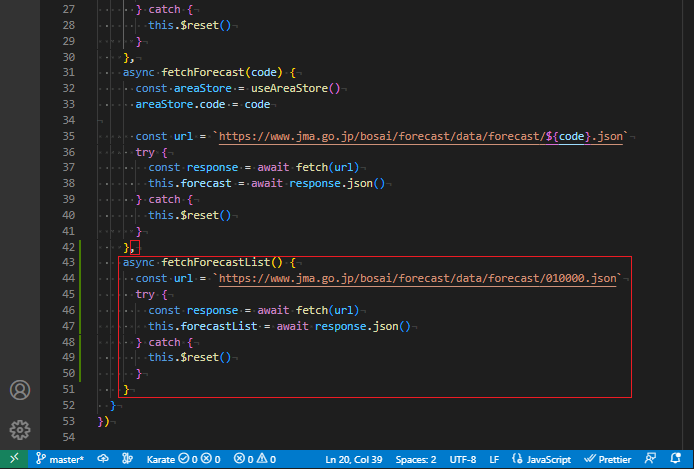
Task: Open the remote window indicator
Action: tap(14, 459)
